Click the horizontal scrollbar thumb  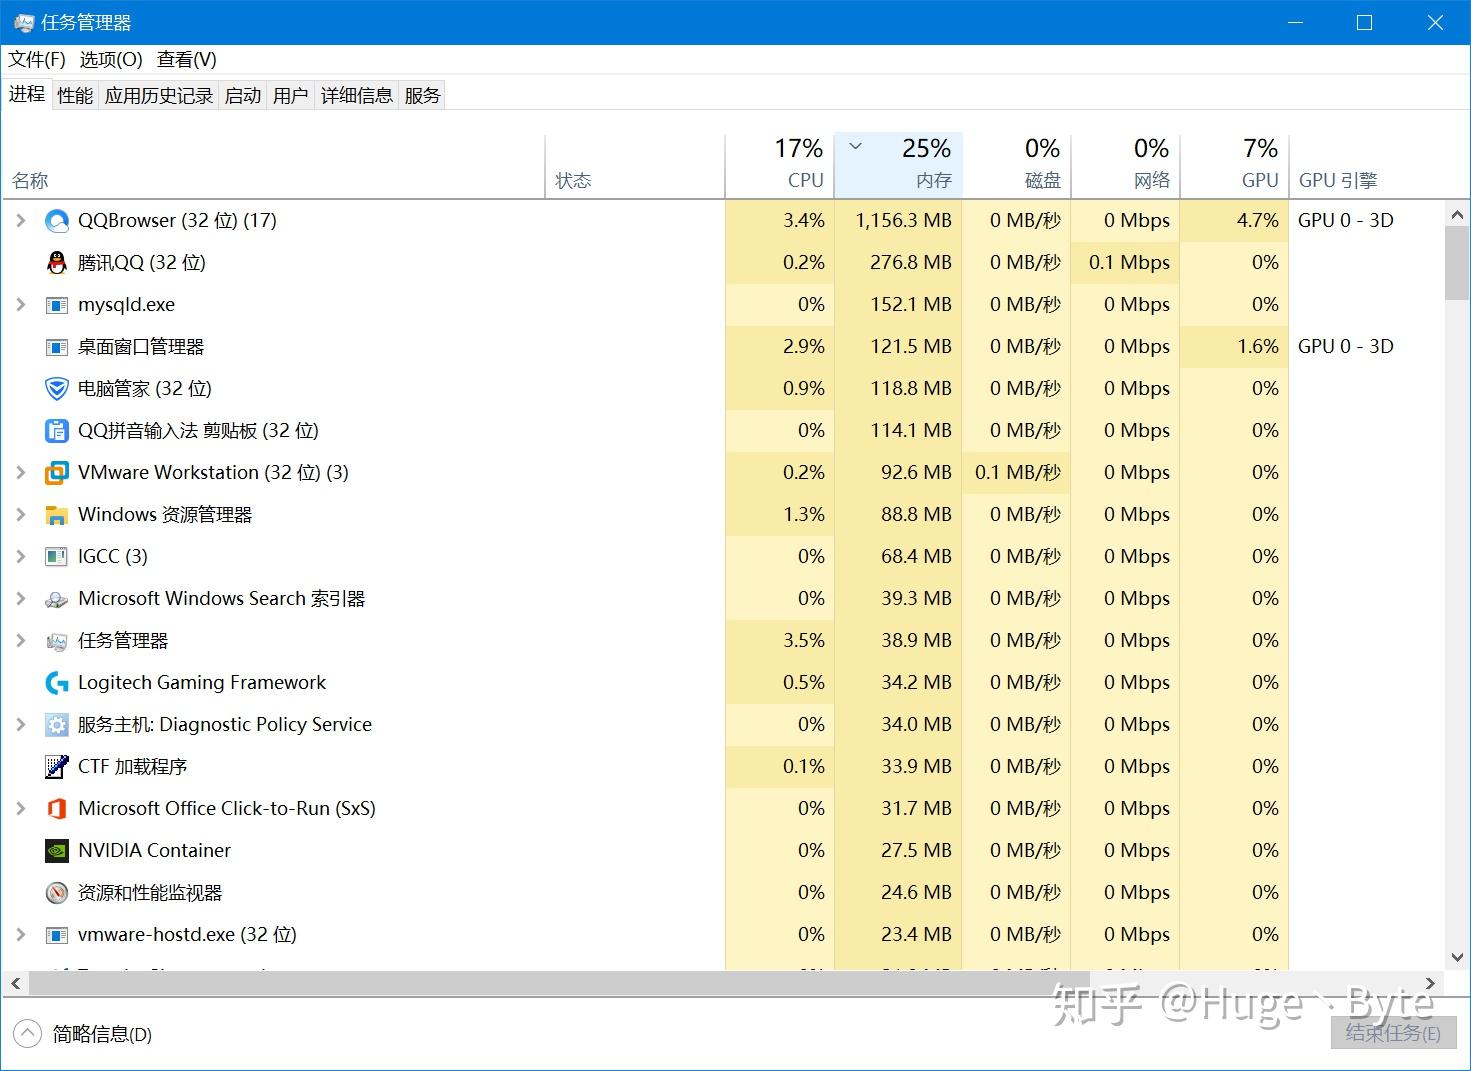560,983
